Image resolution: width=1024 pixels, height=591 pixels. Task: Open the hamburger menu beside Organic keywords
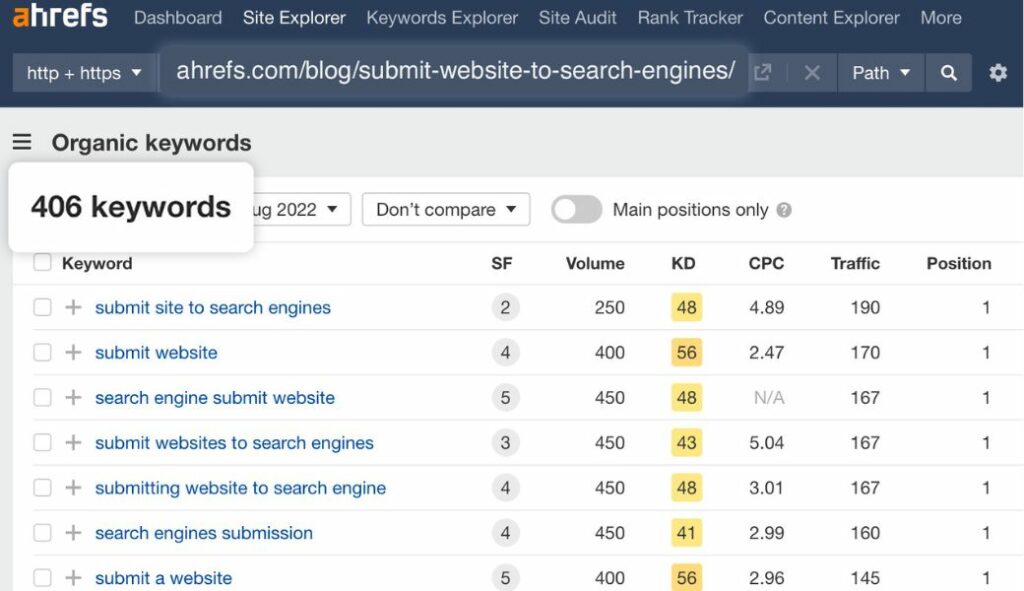click(22, 142)
